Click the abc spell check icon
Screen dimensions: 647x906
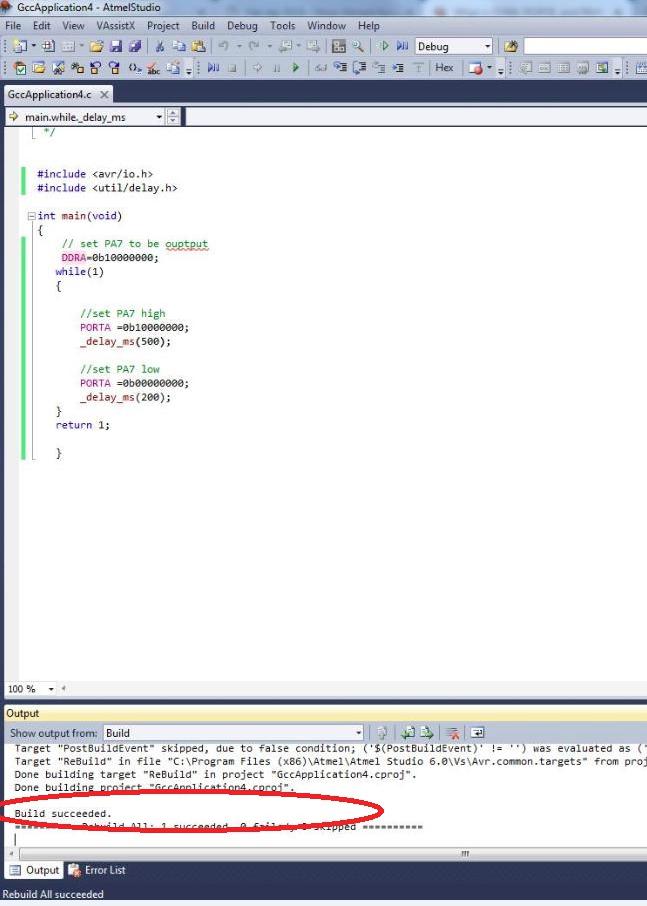(x=154, y=68)
